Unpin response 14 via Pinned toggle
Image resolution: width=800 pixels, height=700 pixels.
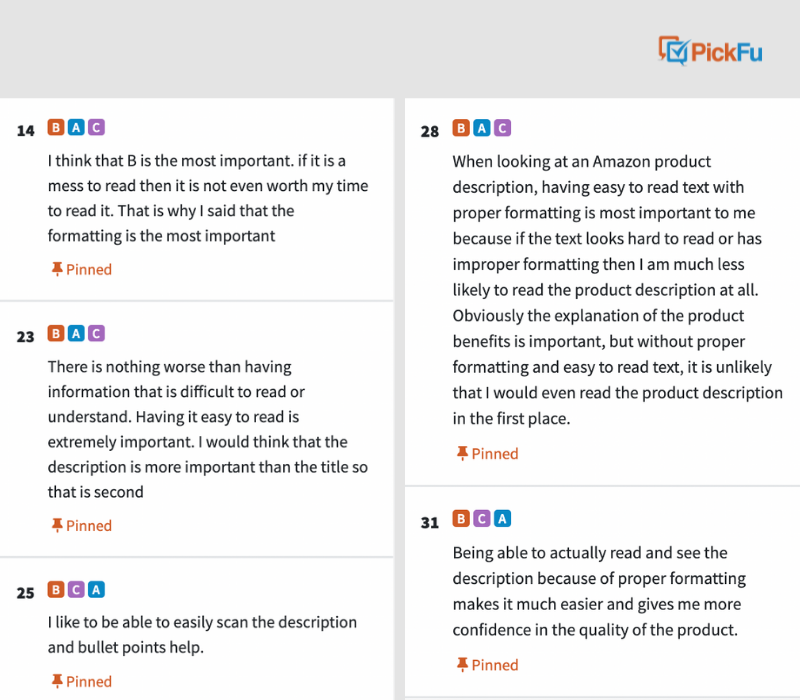tap(82, 269)
